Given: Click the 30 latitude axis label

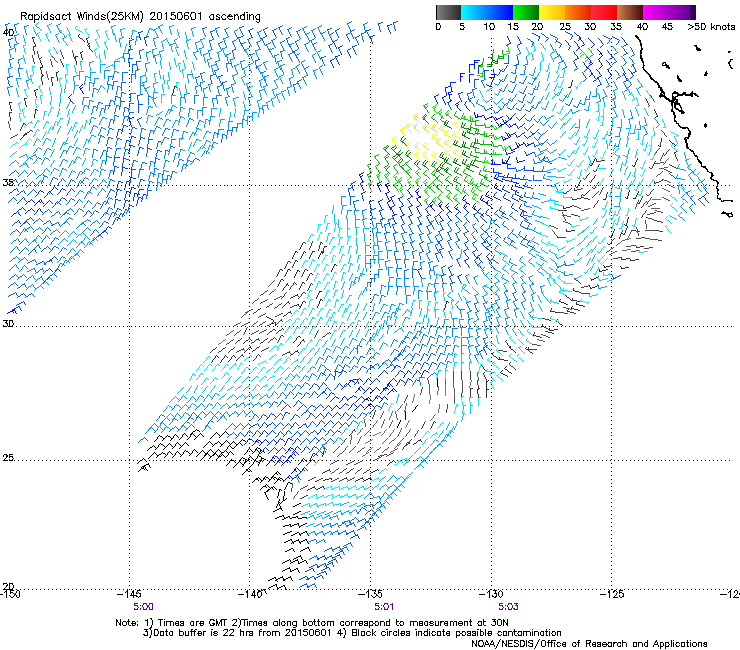Looking at the screenshot, I should point(8,324).
